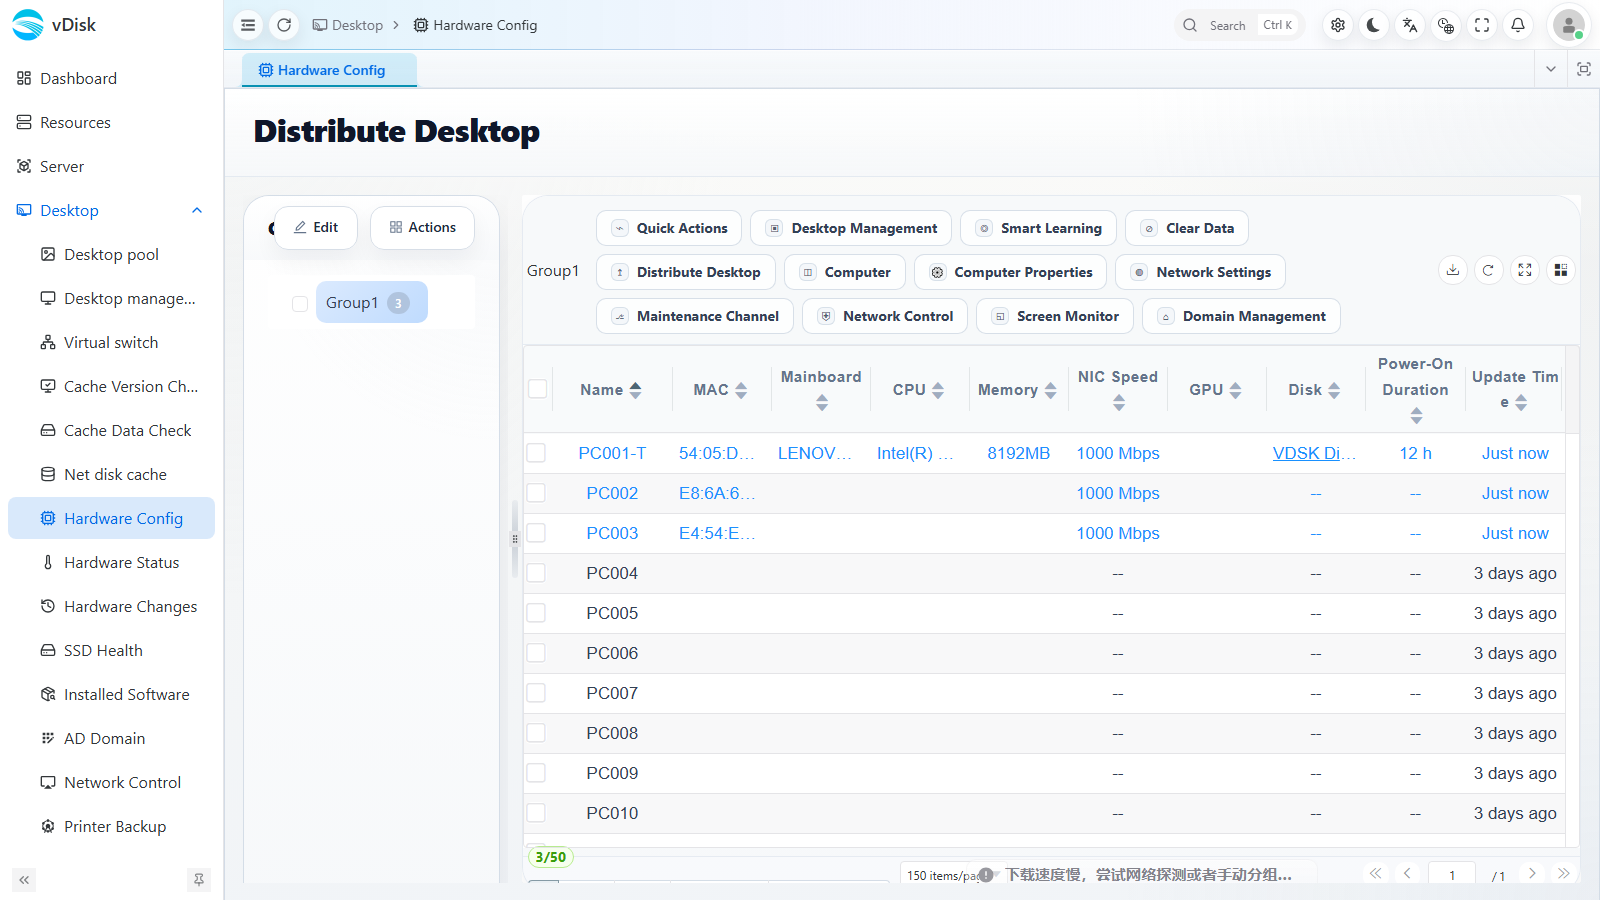Sort the table by Memory column
The width and height of the screenshot is (1600, 900).
click(1017, 390)
